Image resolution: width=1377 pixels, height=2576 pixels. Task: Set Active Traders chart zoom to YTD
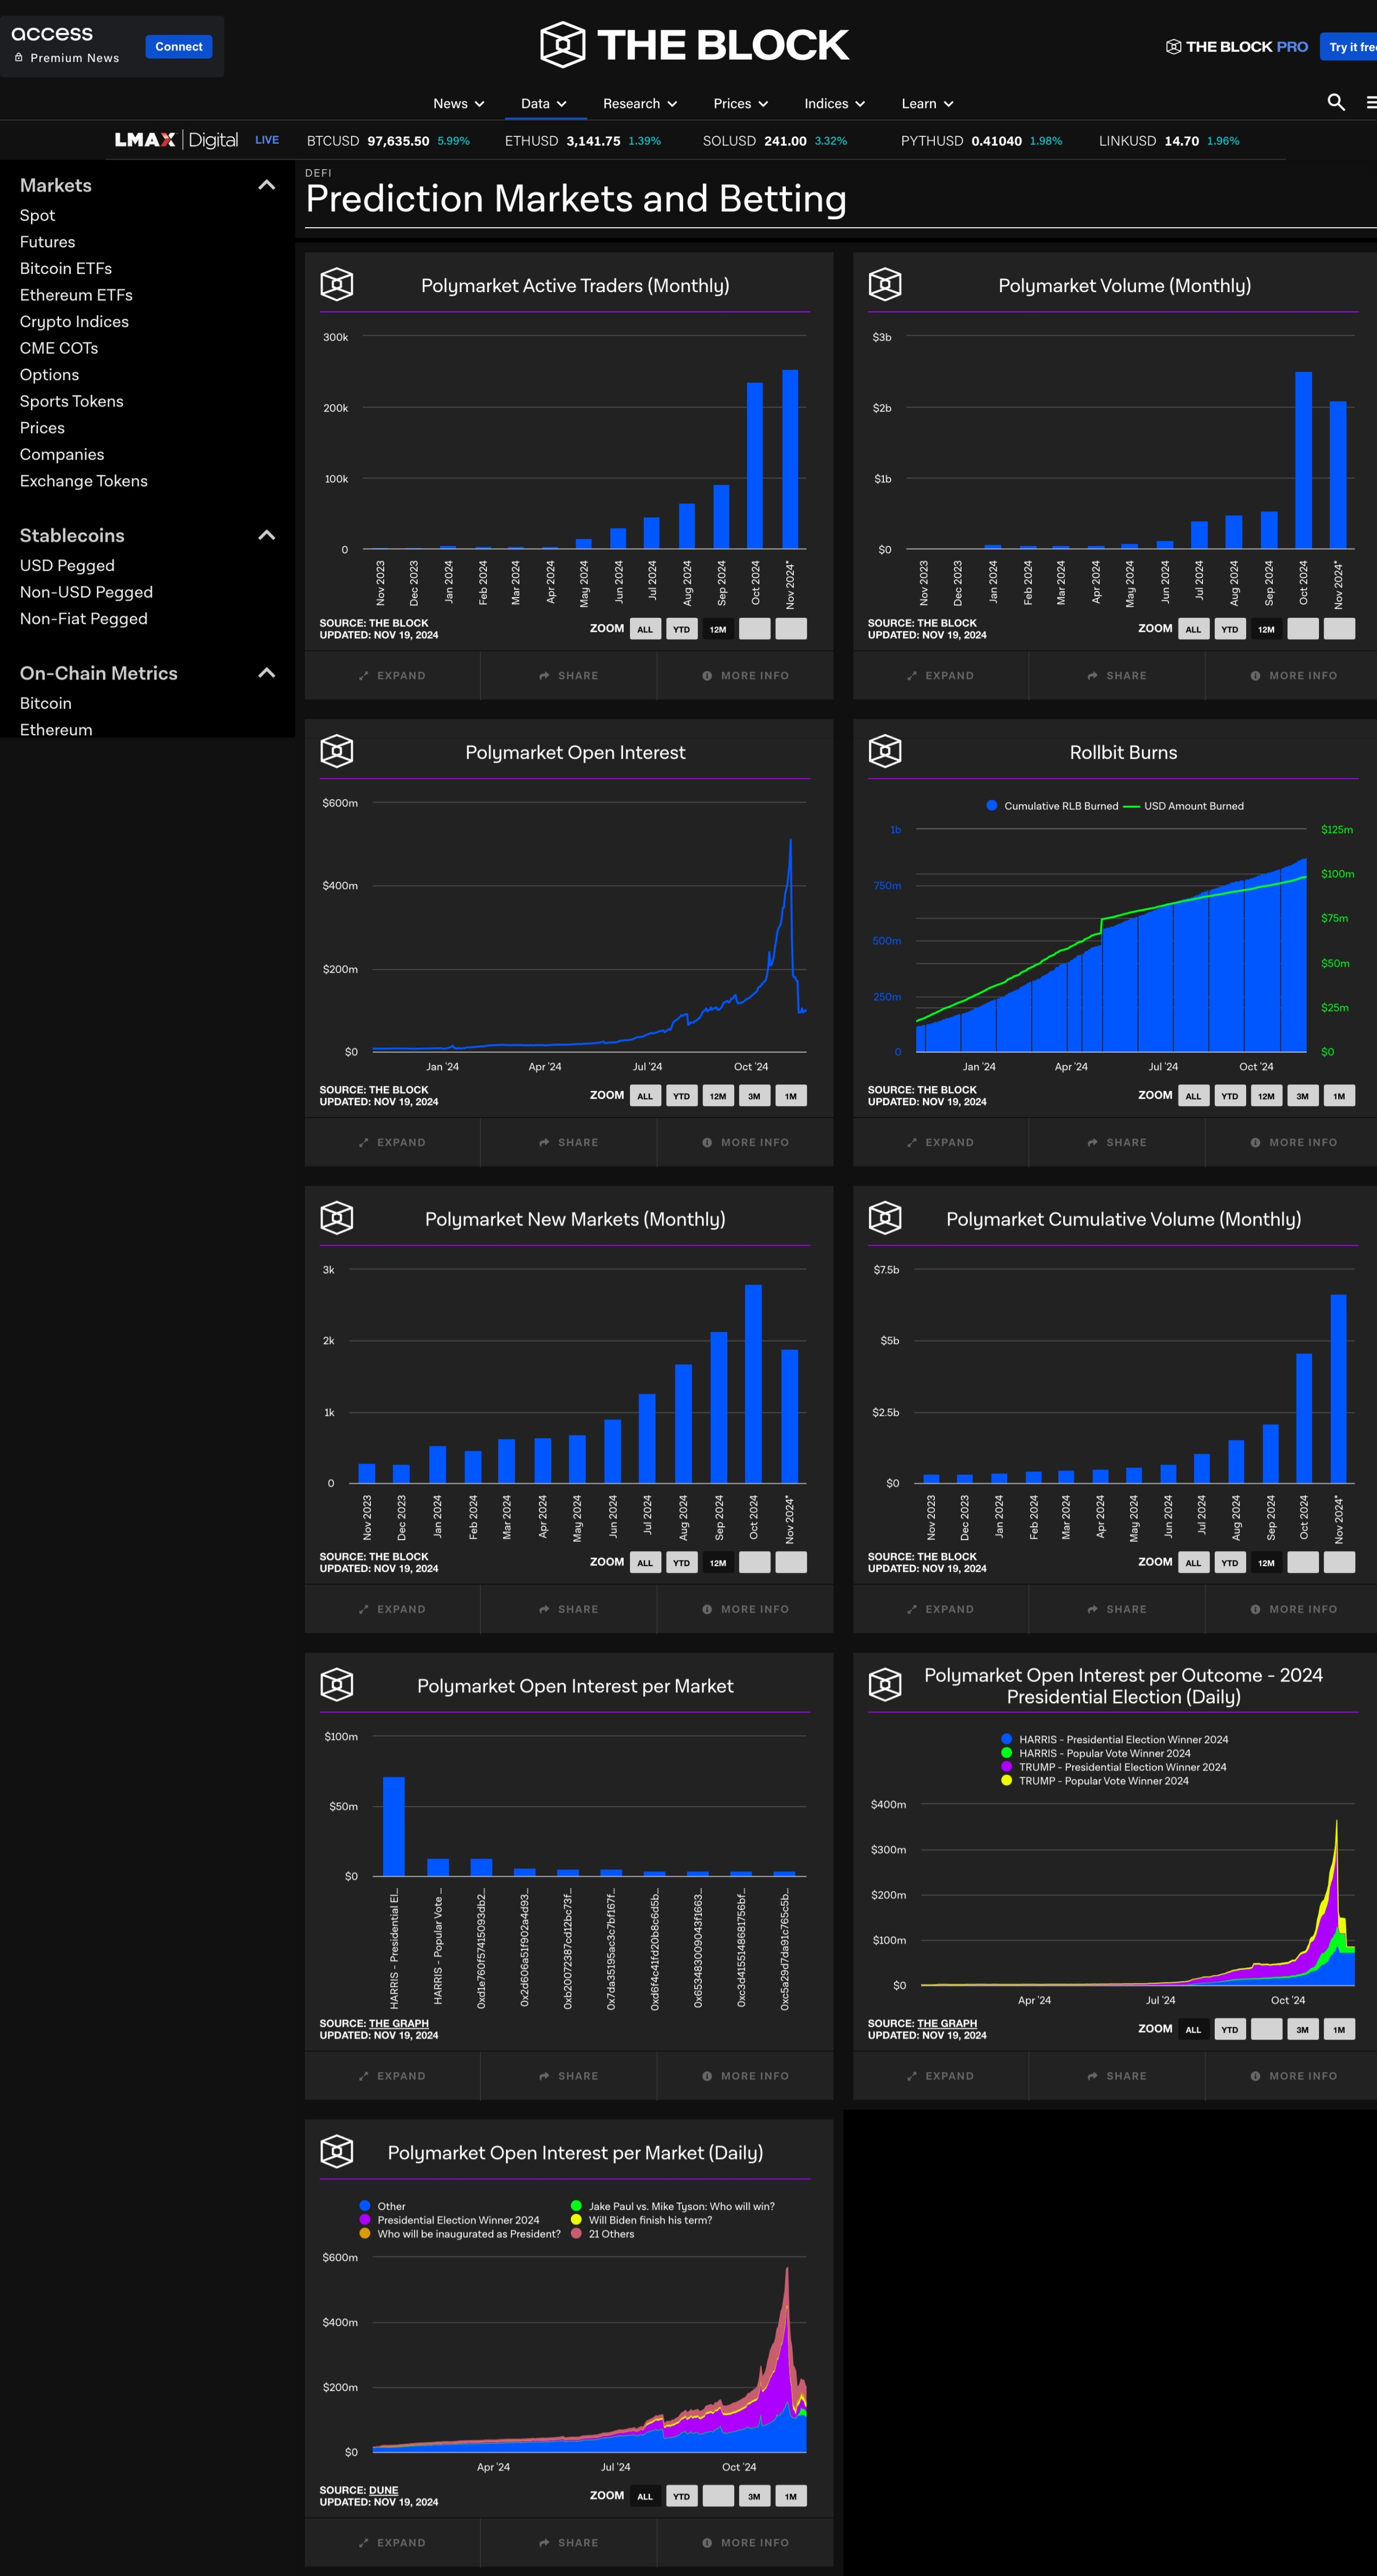(681, 629)
